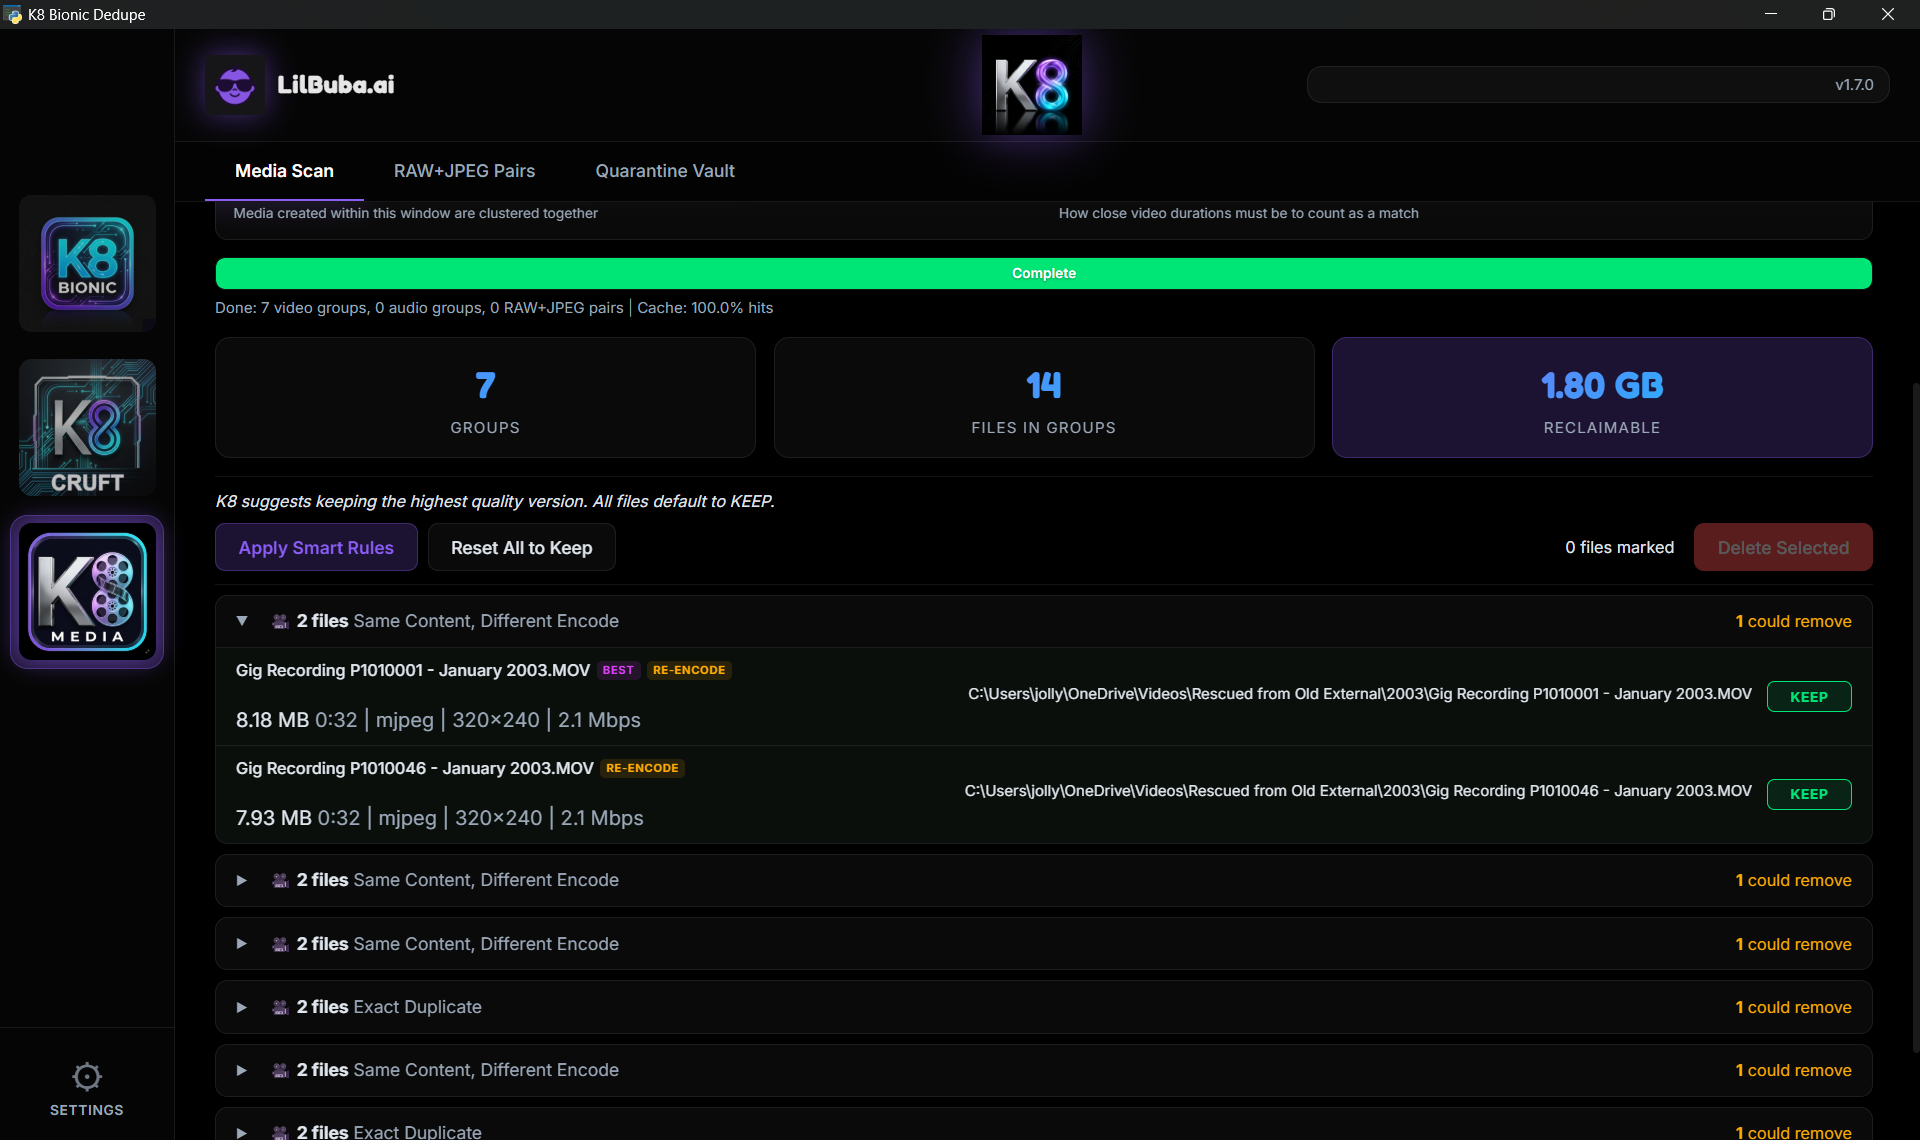Toggle KEEP for Gig Recording P1010046
The height and width of the screenshot is (1140, 1920).
point(1808,794)
